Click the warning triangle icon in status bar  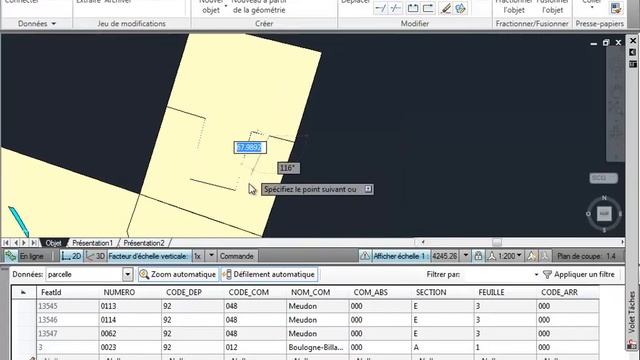(x=365, y=256)
